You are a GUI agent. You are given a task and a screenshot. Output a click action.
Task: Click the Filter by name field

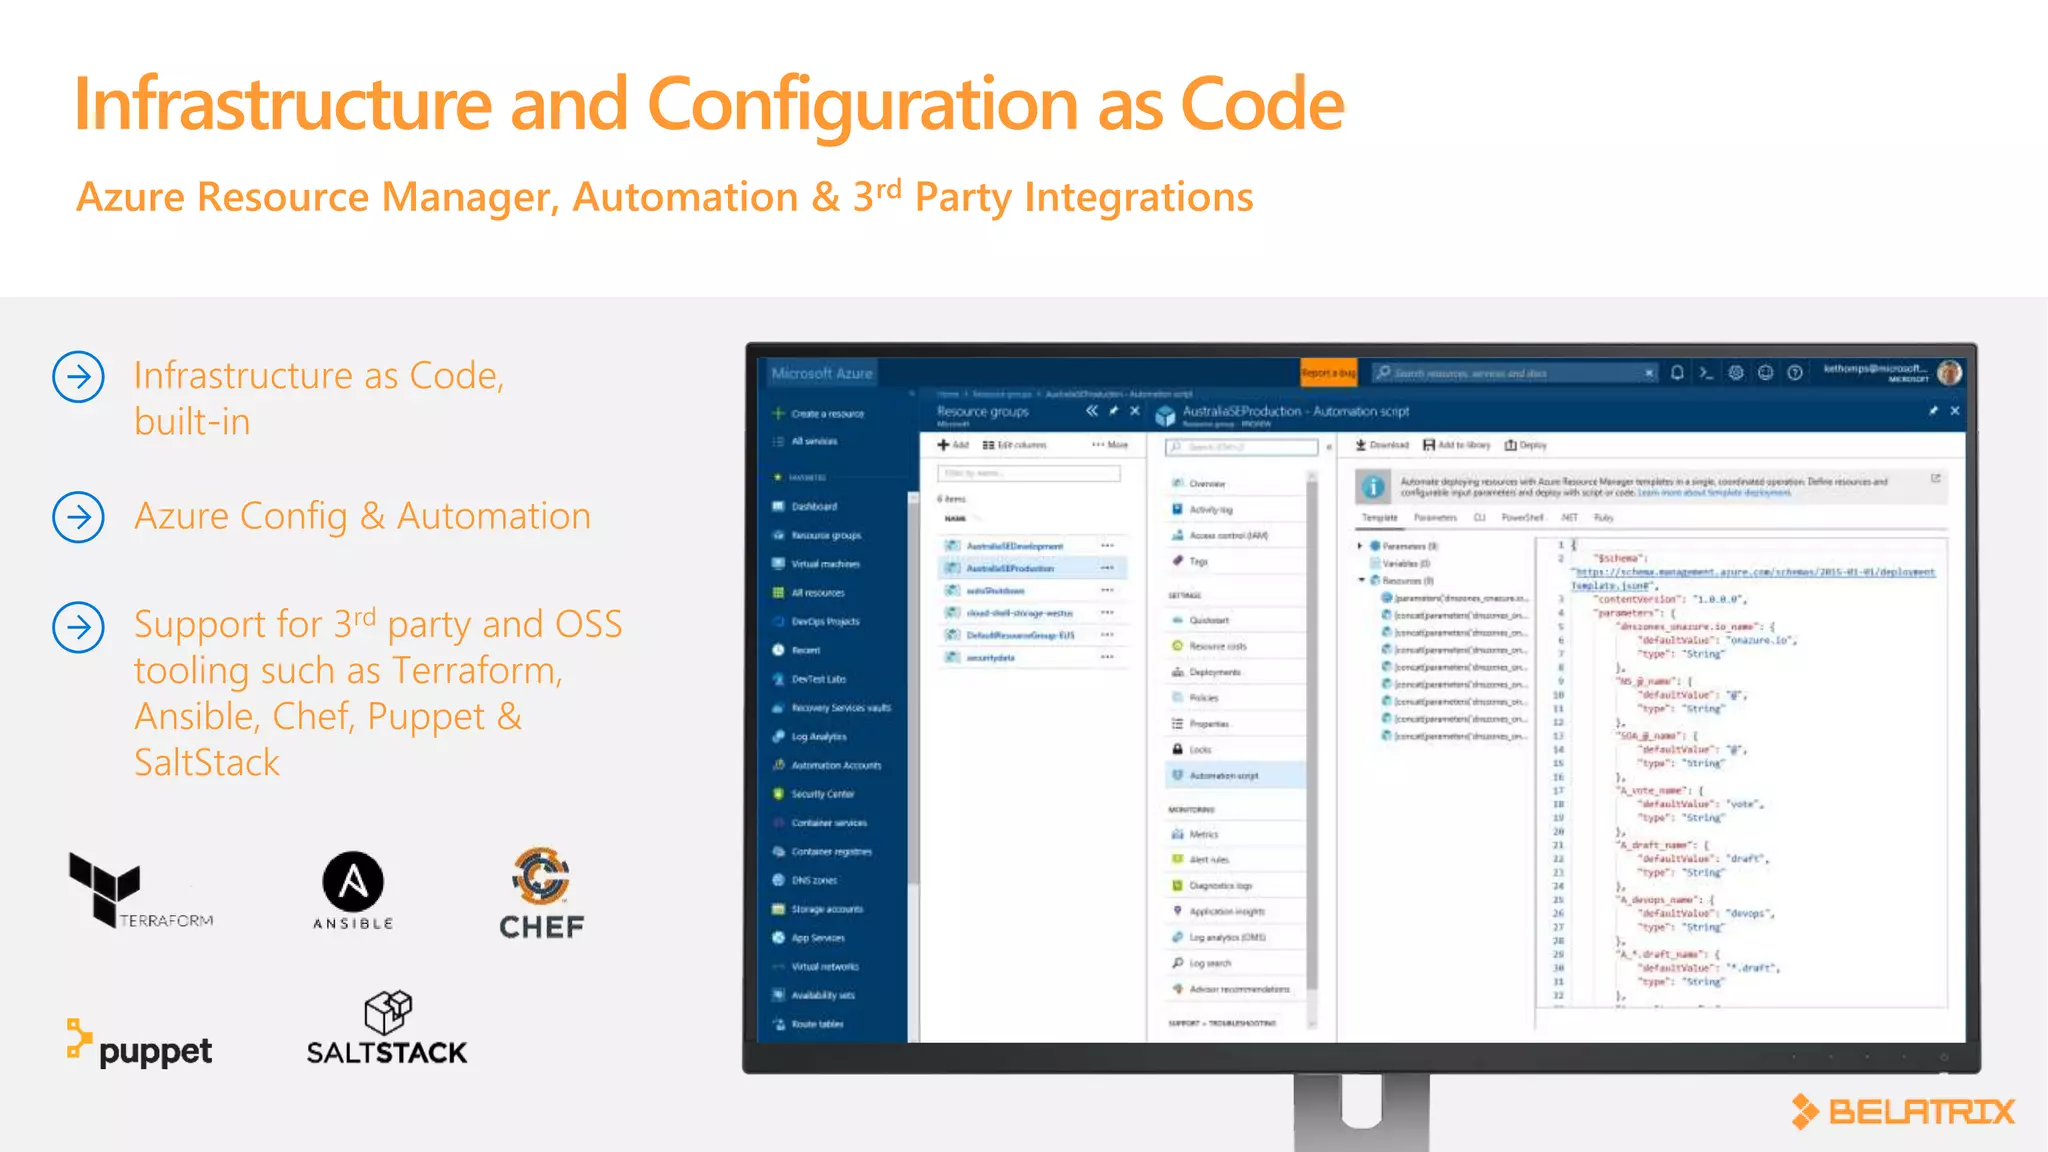pyautogui.click(x=1029, y=473)
